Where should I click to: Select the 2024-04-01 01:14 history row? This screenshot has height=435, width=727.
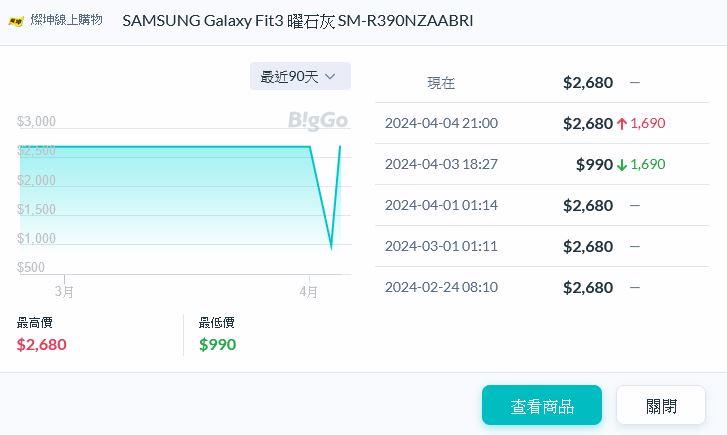[x=440, y=206]
